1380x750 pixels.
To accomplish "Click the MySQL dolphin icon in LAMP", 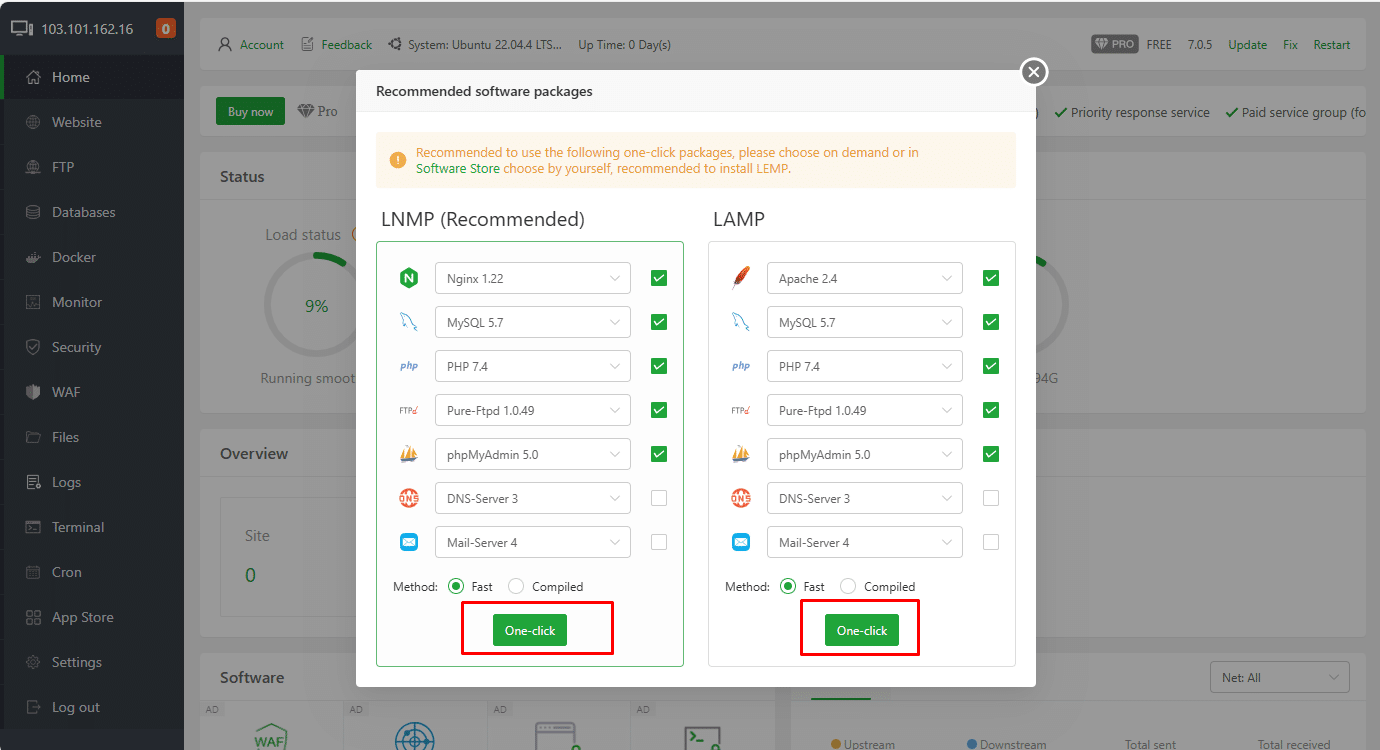I will click(x=741, y=322).
